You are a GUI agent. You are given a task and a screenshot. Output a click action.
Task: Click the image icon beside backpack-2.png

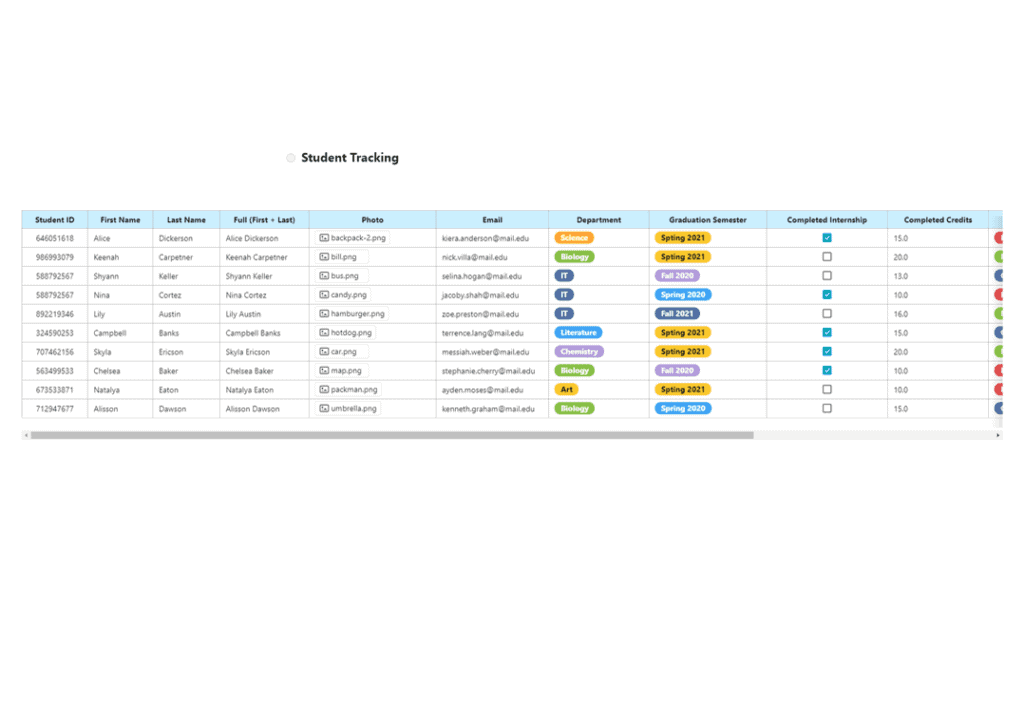tap(324, 238)
